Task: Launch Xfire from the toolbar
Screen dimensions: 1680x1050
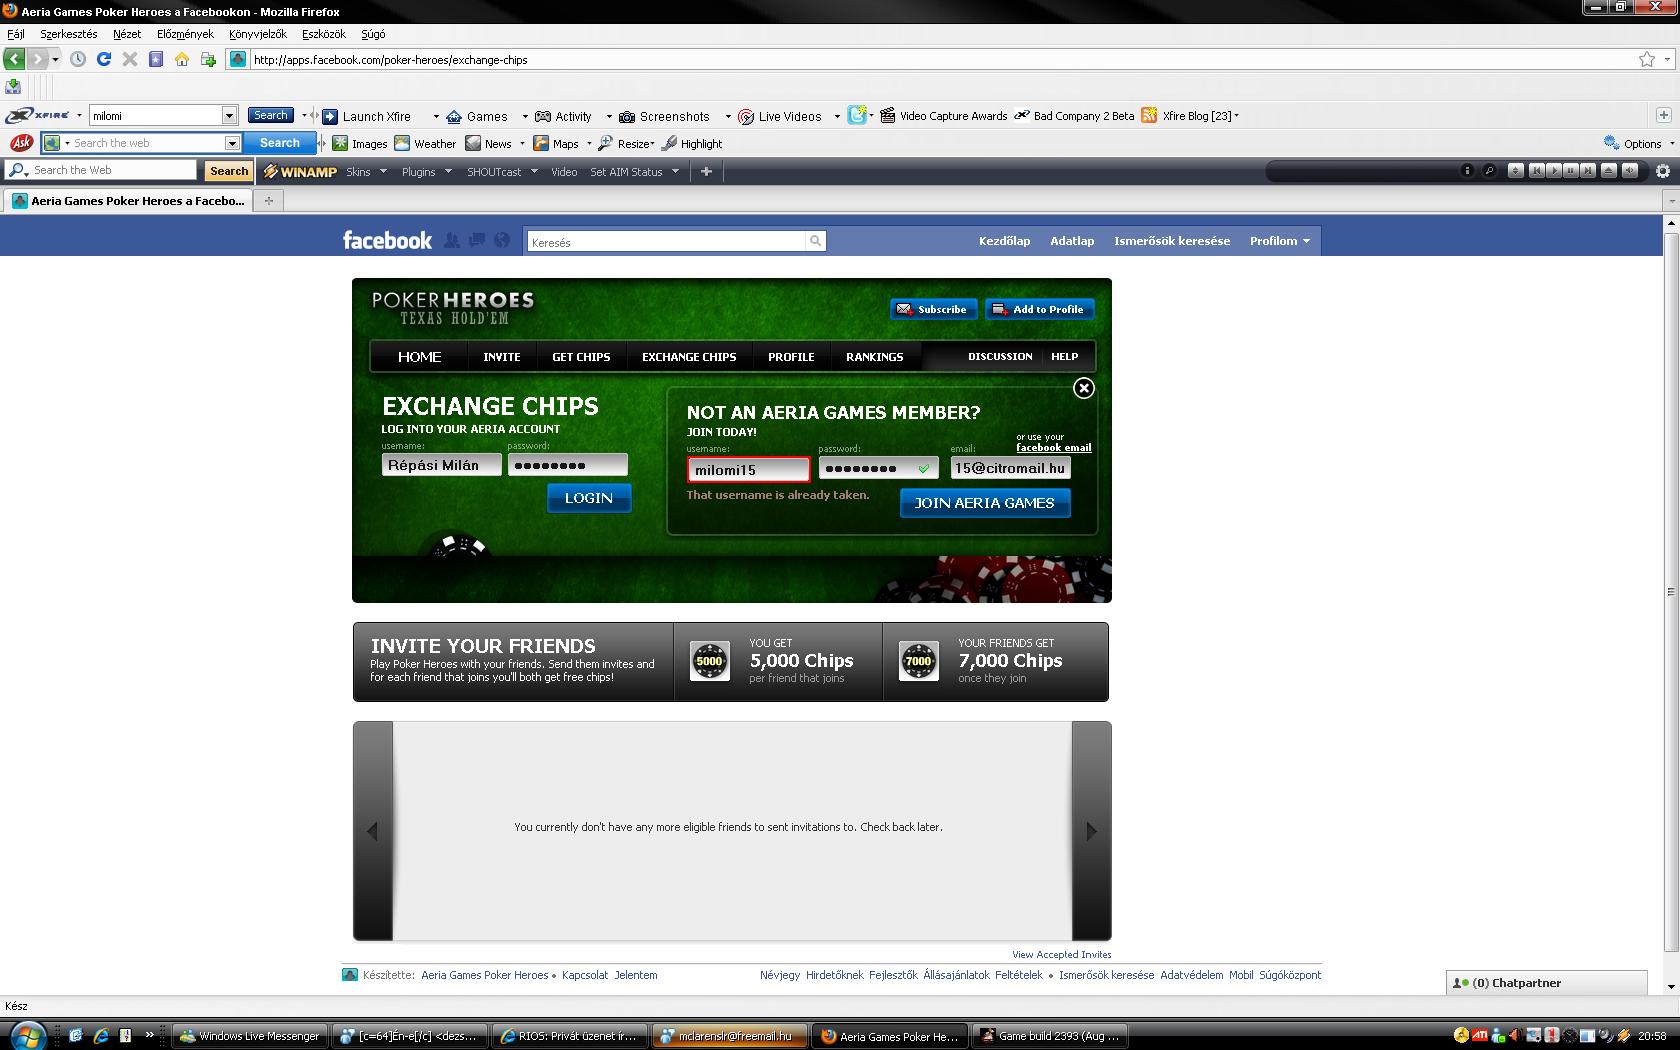Action: [x=367, y=116]
